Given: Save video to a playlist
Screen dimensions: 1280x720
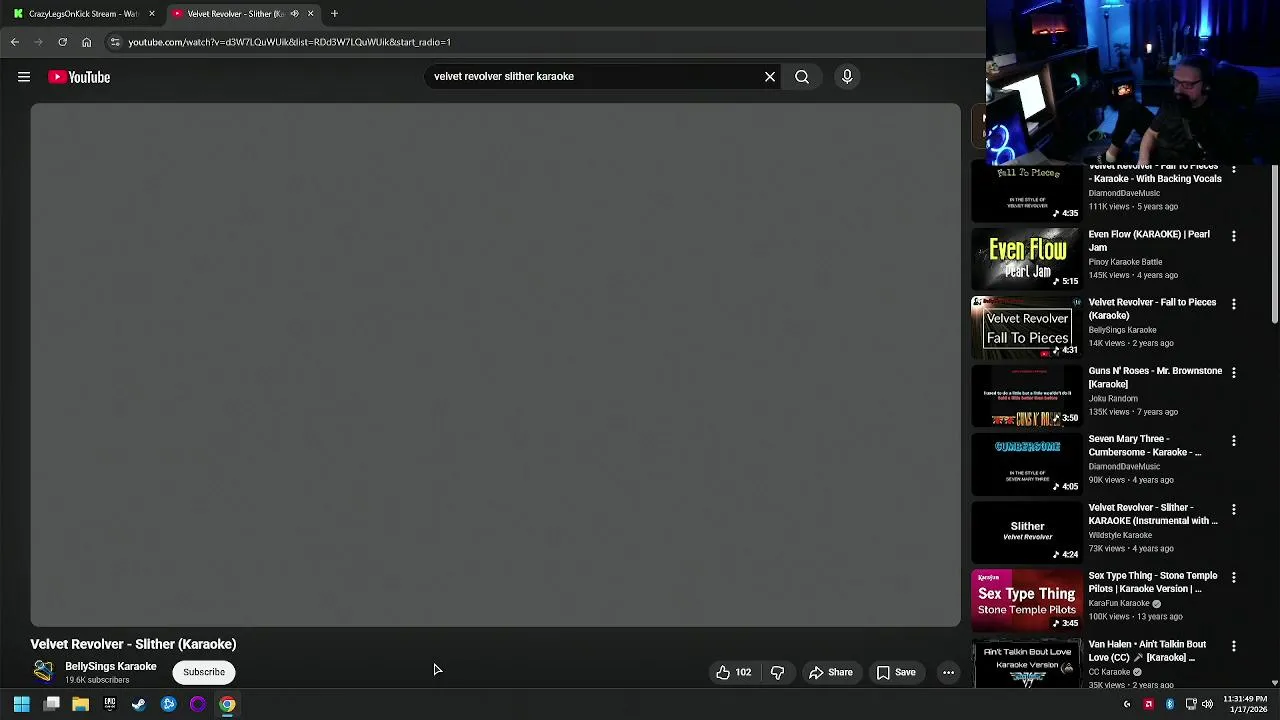Looking at the screenshot, I should pos(896,672).
